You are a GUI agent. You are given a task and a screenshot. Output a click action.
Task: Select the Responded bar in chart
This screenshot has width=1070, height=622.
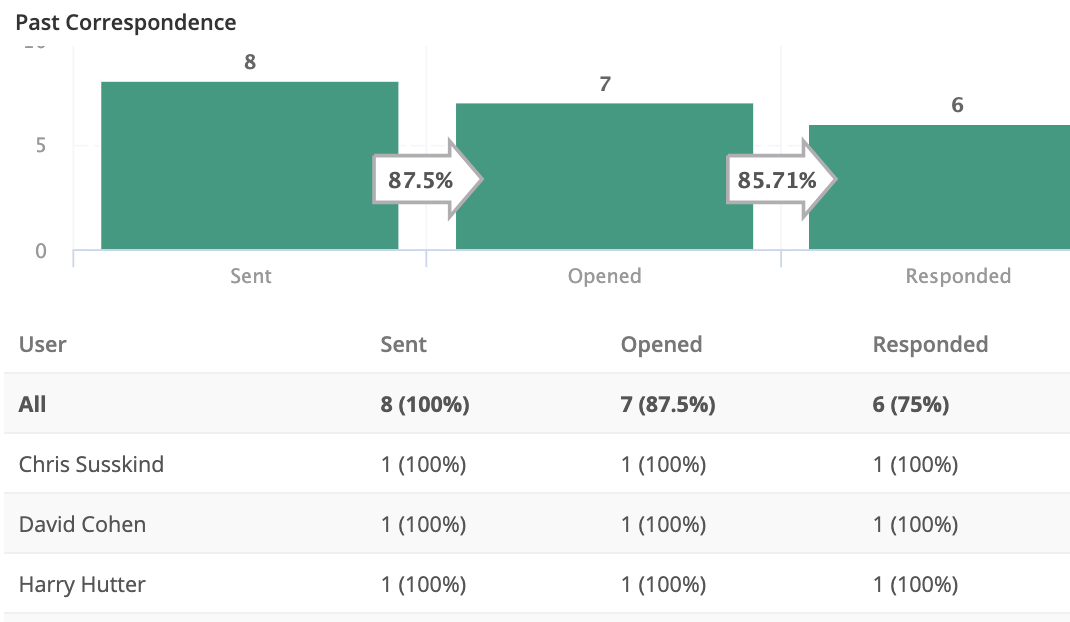pyautogui.click(x=940, y=188)
